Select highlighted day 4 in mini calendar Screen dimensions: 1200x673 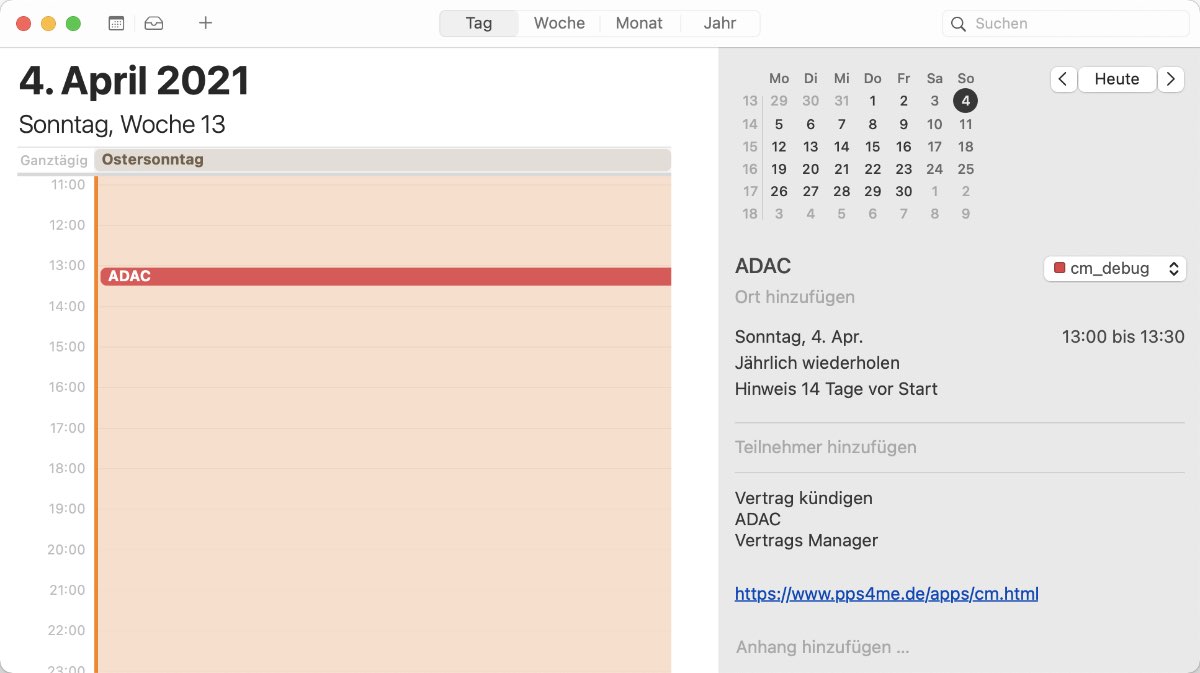(965, 101)
